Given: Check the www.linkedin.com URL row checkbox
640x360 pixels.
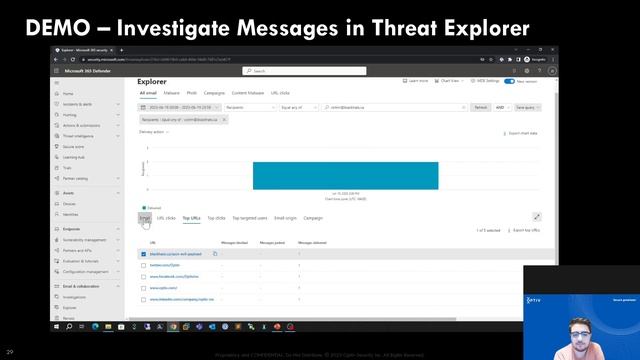Looking at the screenshot, I should pyautogui.click(x=143, y=300).
